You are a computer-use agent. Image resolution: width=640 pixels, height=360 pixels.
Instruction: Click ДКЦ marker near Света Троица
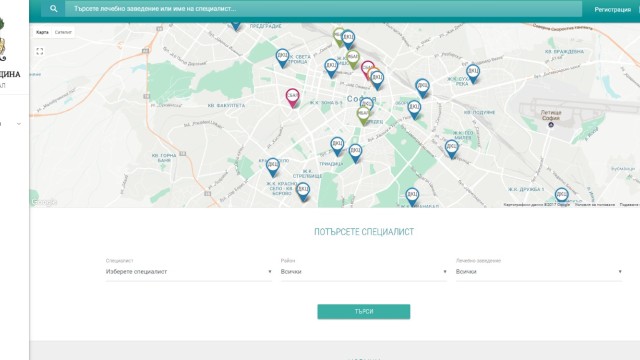click(x=282, y=58)
